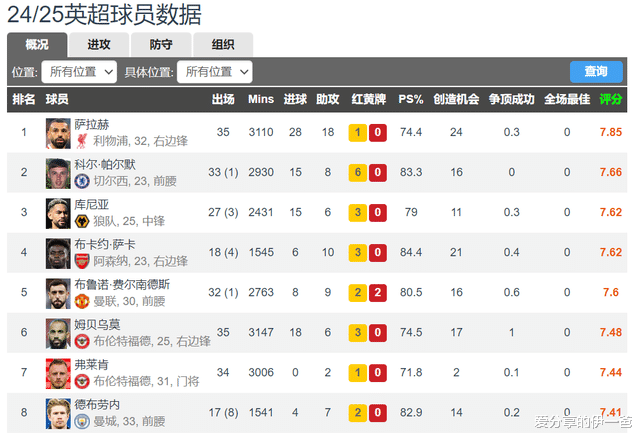Click the Arsenal club crest icon
The image size is (640, 438).
click(82, 261)
